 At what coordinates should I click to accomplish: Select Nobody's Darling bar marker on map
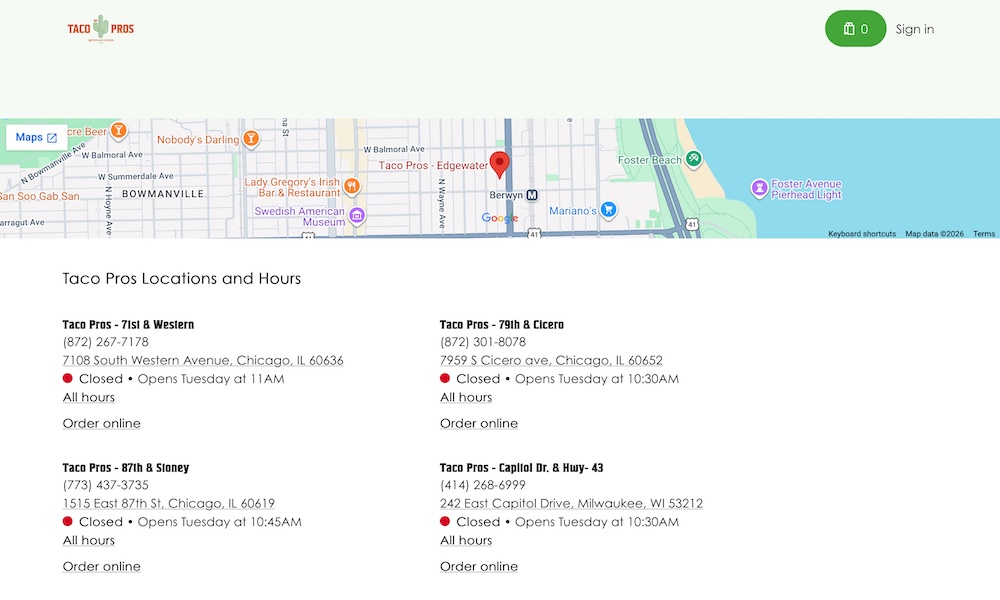pos(251,138)
